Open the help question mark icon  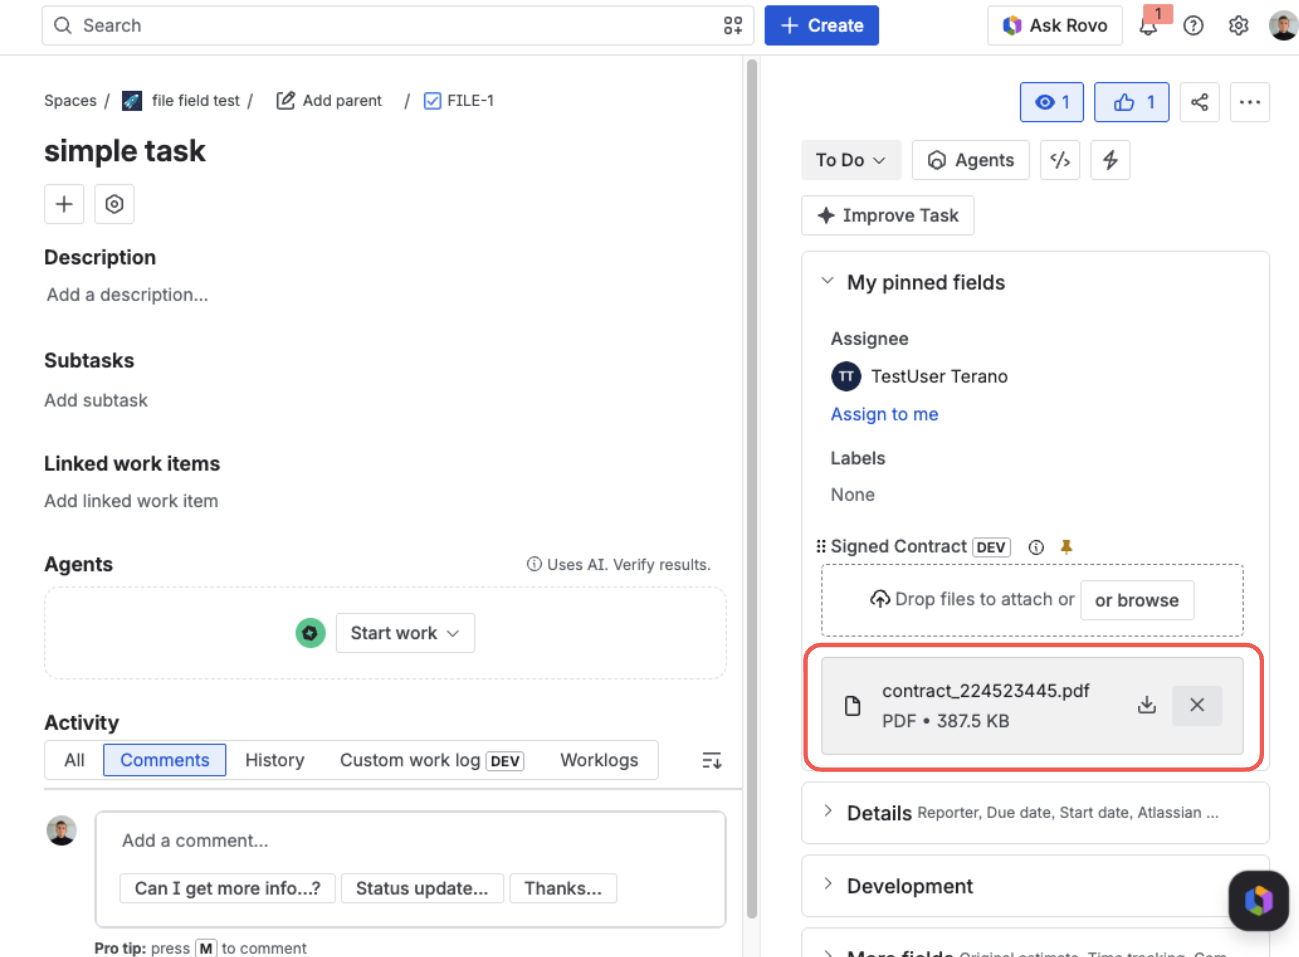click(x=1193, y=25)
